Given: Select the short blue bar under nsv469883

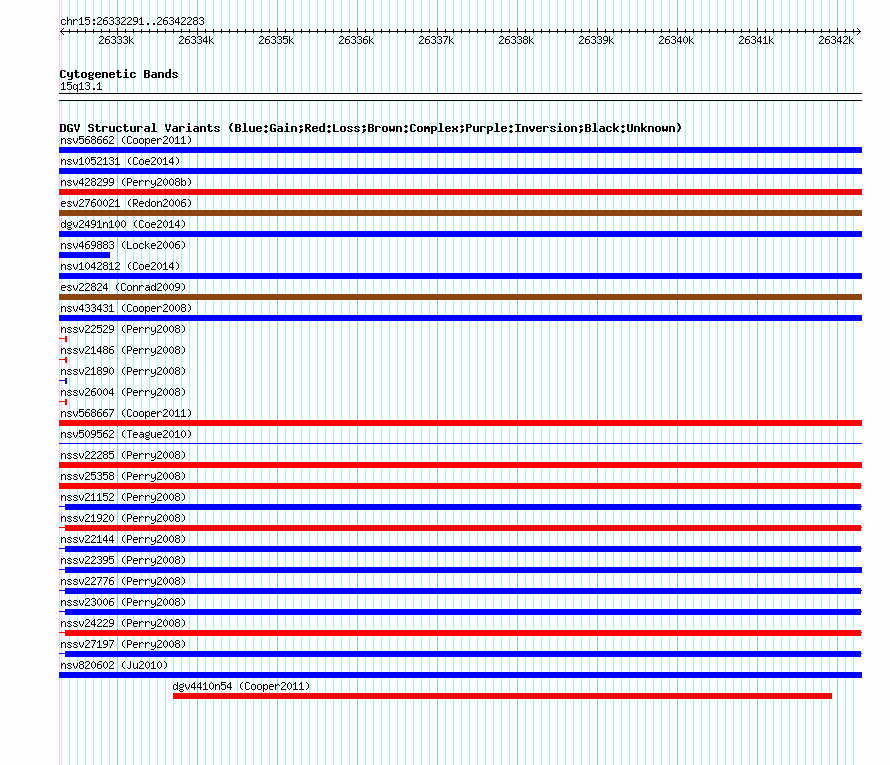Looking at the screenshot, I should click(85, 255).
